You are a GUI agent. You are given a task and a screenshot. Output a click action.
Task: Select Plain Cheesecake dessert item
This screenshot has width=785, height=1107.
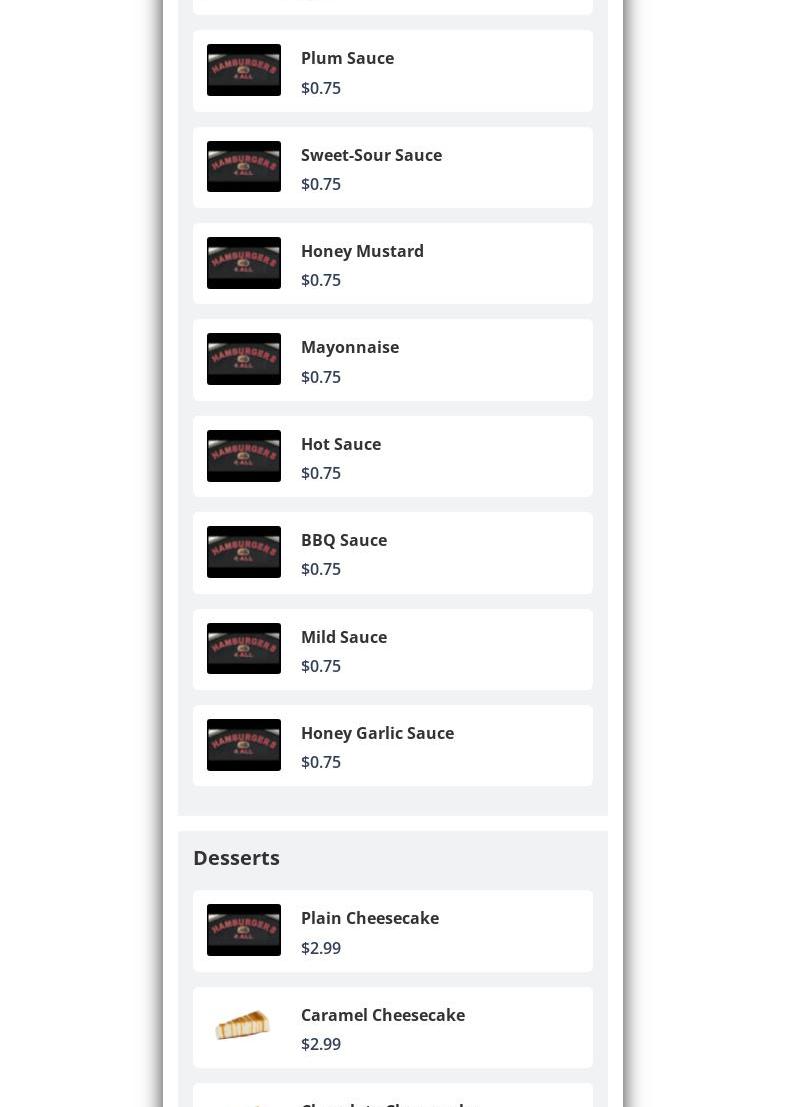click(x=392, y=931)
